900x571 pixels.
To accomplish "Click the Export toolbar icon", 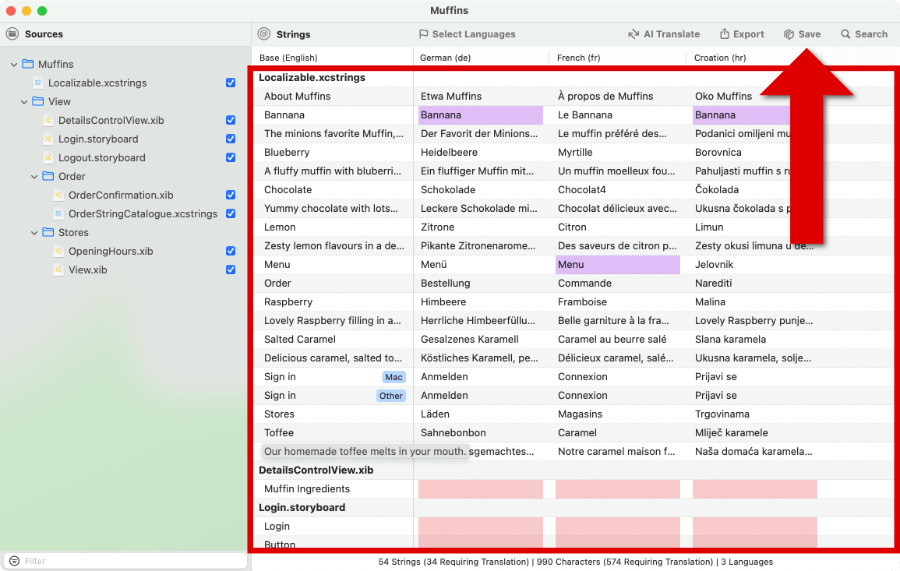I will pos(726,34).
